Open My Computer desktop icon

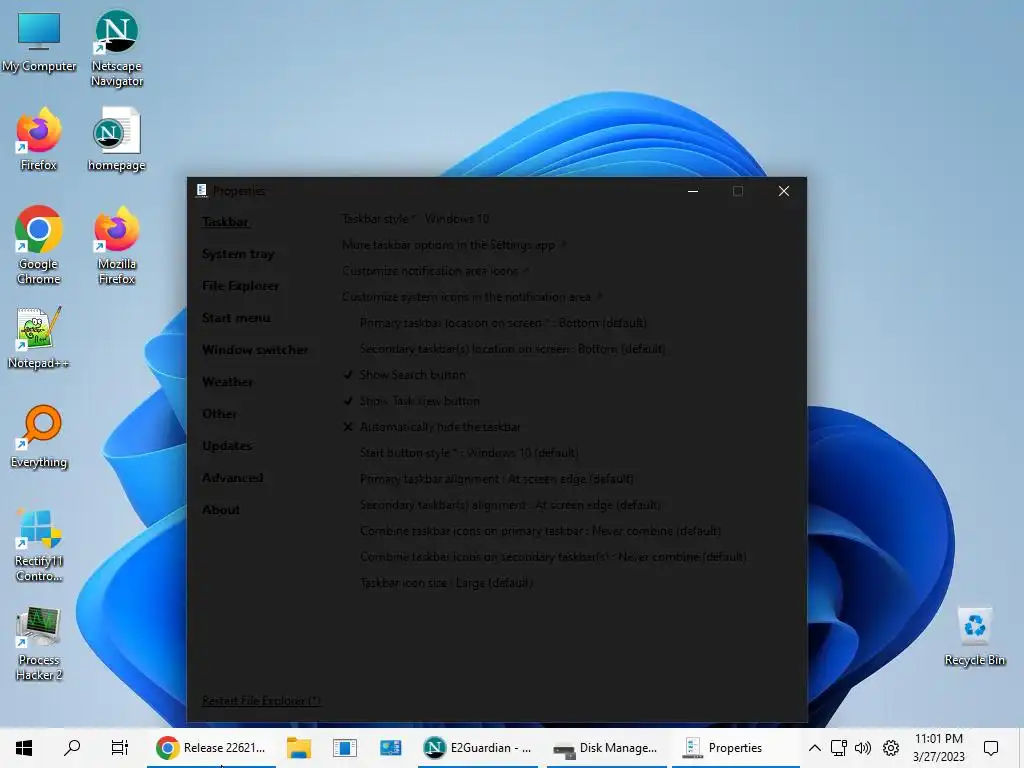pyautogui.click(x=39, y=41)
